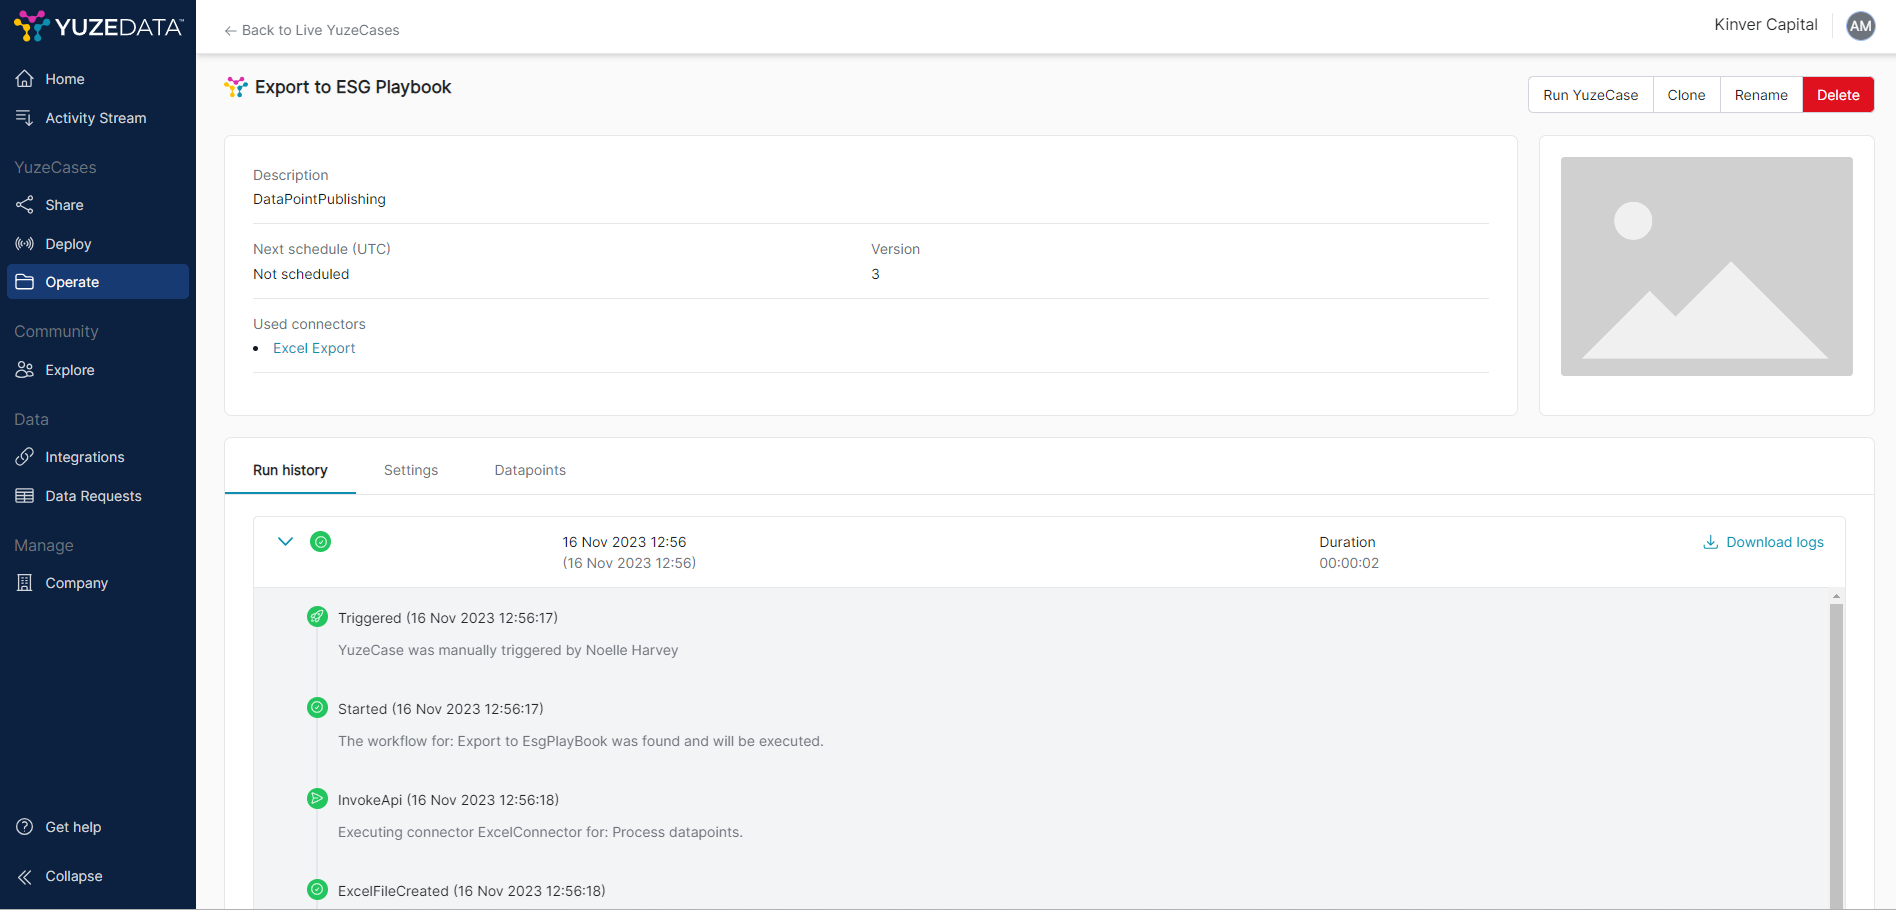Open the Deploy section
This screenshot has height=910, width=1896.
coord(67,244)
